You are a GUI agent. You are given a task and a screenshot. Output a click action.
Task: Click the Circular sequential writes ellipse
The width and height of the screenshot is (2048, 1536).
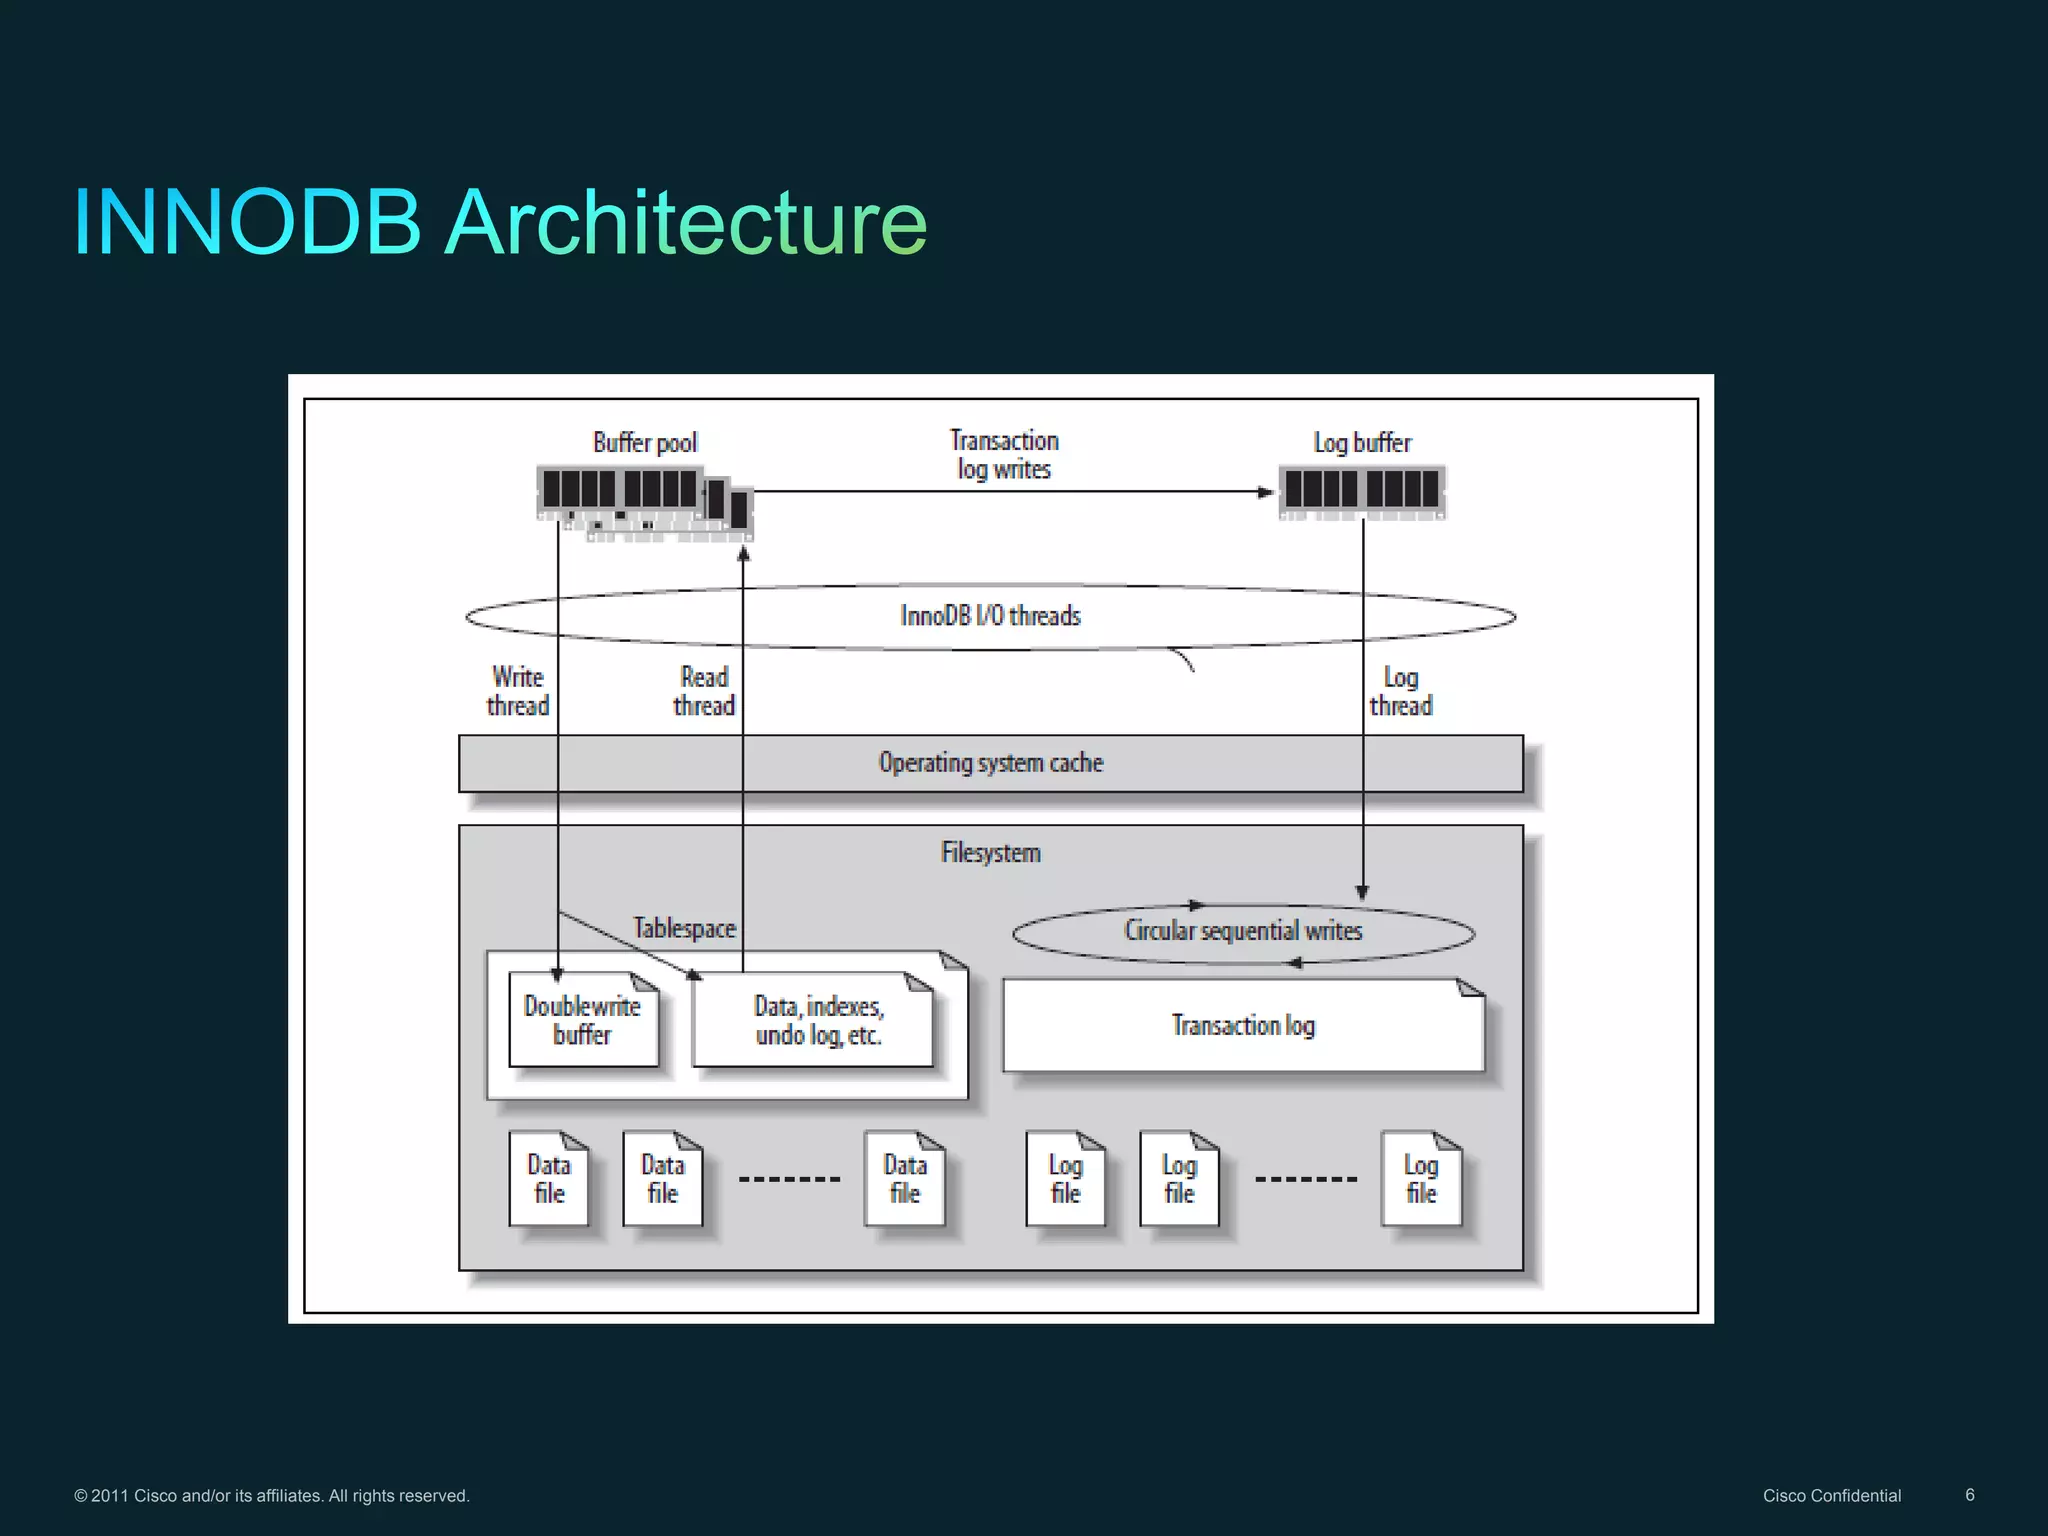point(1243,932)
